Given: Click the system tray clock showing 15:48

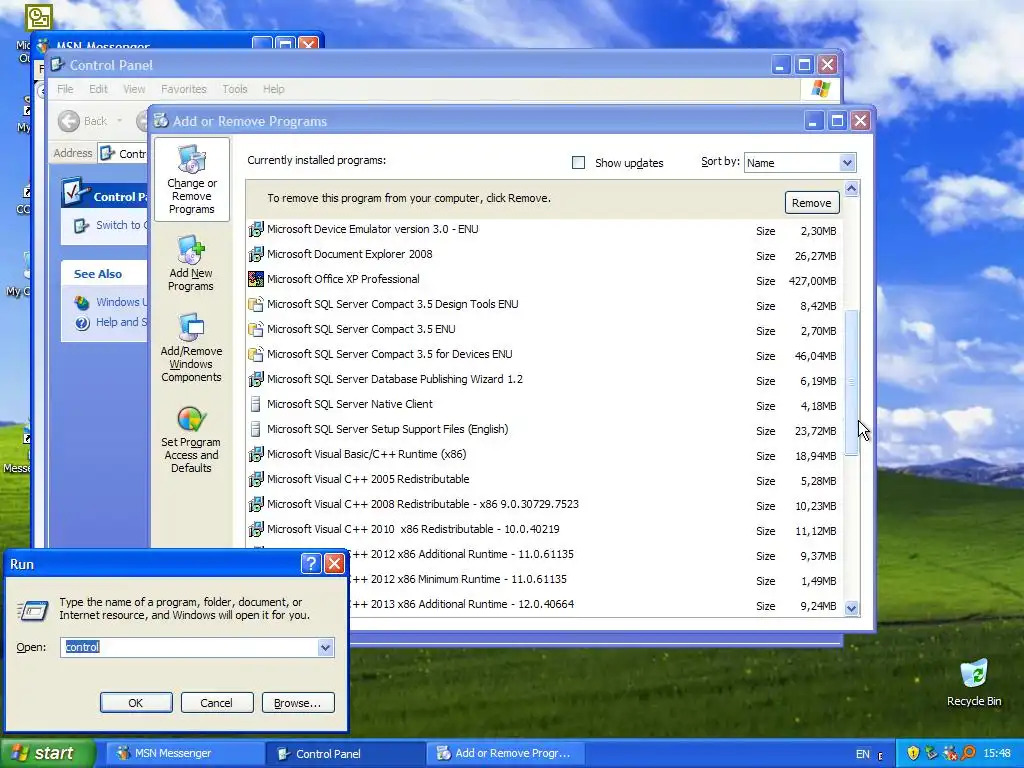Looking at the screenshot, I should click(997, 753).
